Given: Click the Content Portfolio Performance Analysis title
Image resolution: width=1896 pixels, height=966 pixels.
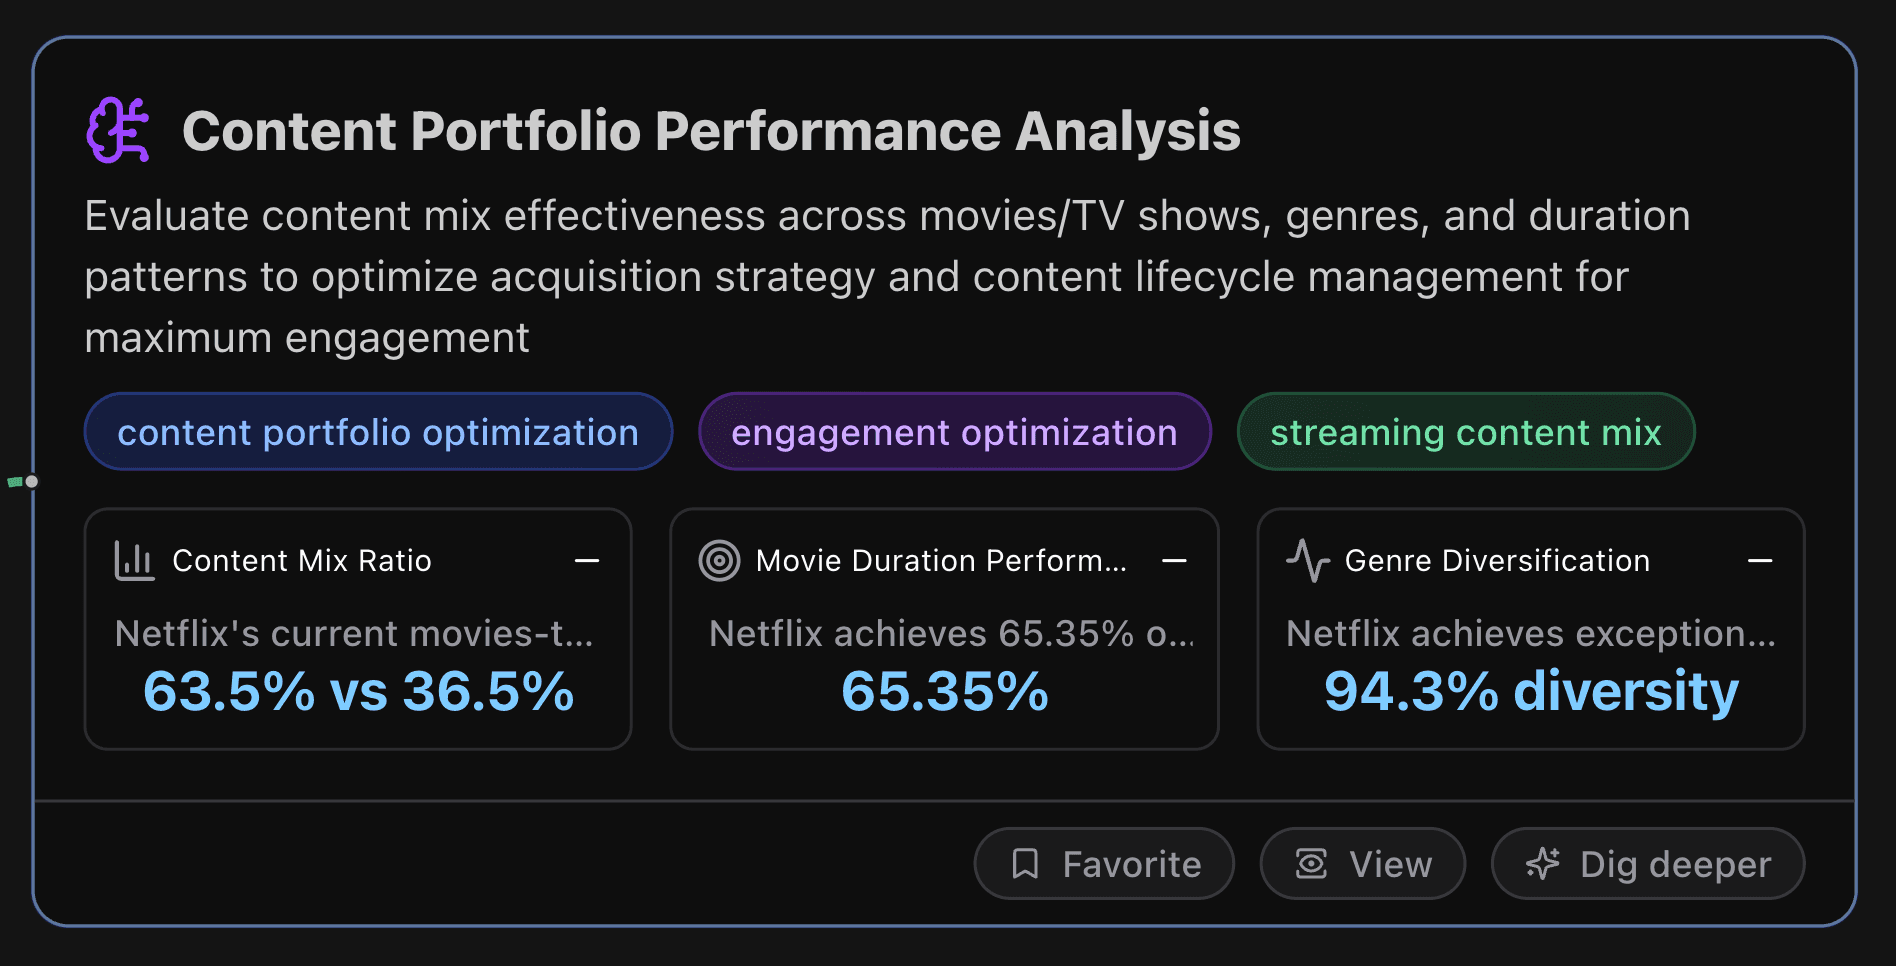Looking at the screenshot, I should click(712, 130).
